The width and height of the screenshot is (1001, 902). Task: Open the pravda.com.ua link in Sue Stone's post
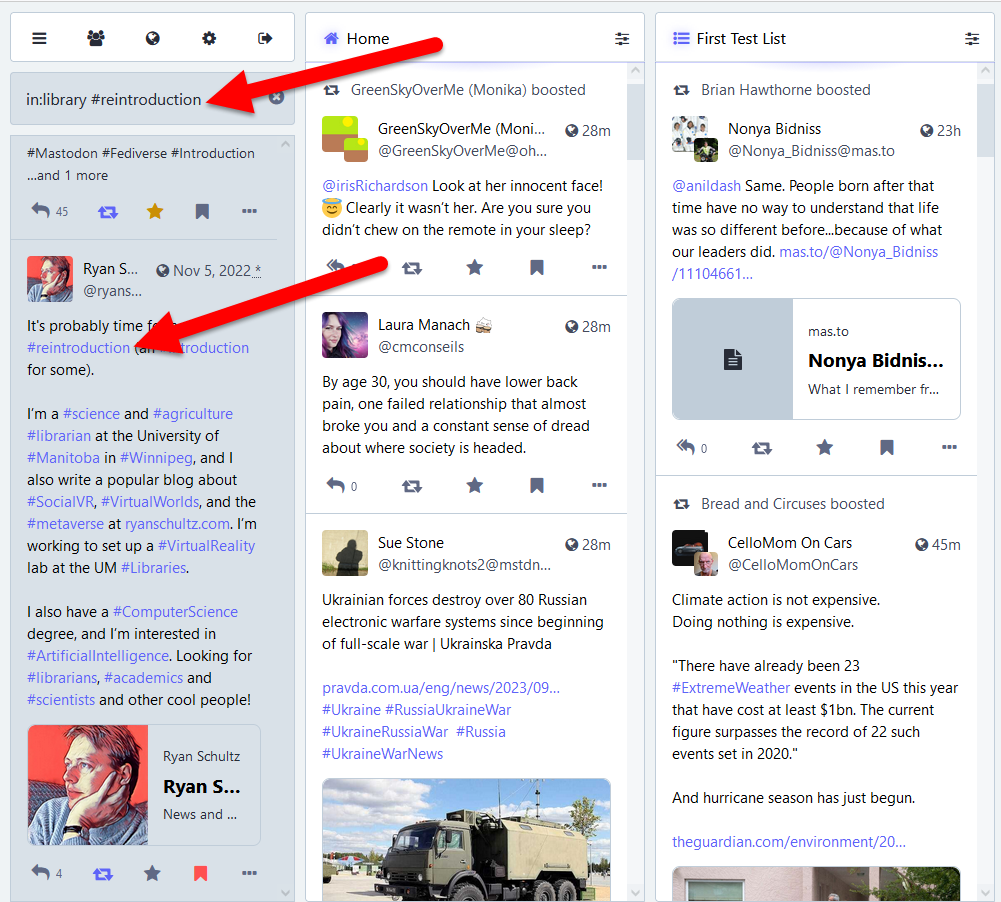click(x=441, y=688)
